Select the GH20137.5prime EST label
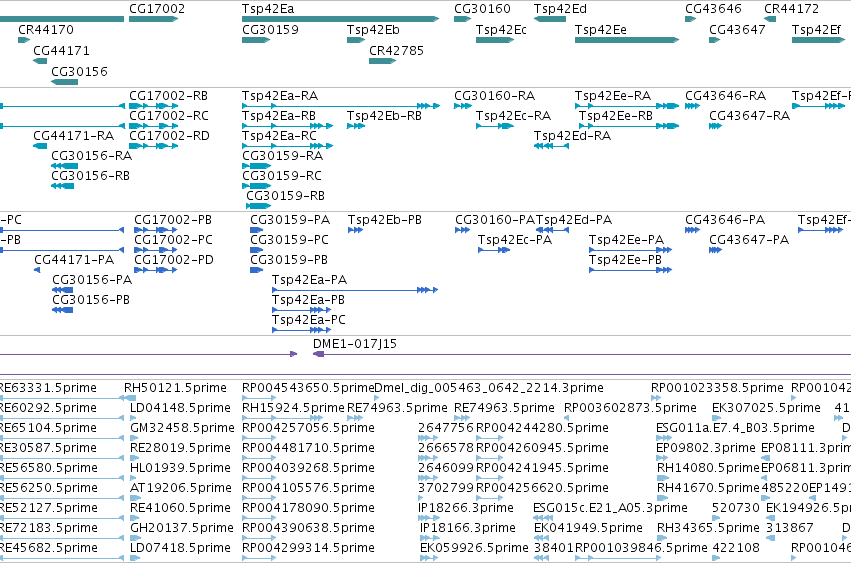Screen dimensions: 851x563 [x=182, y=528]
